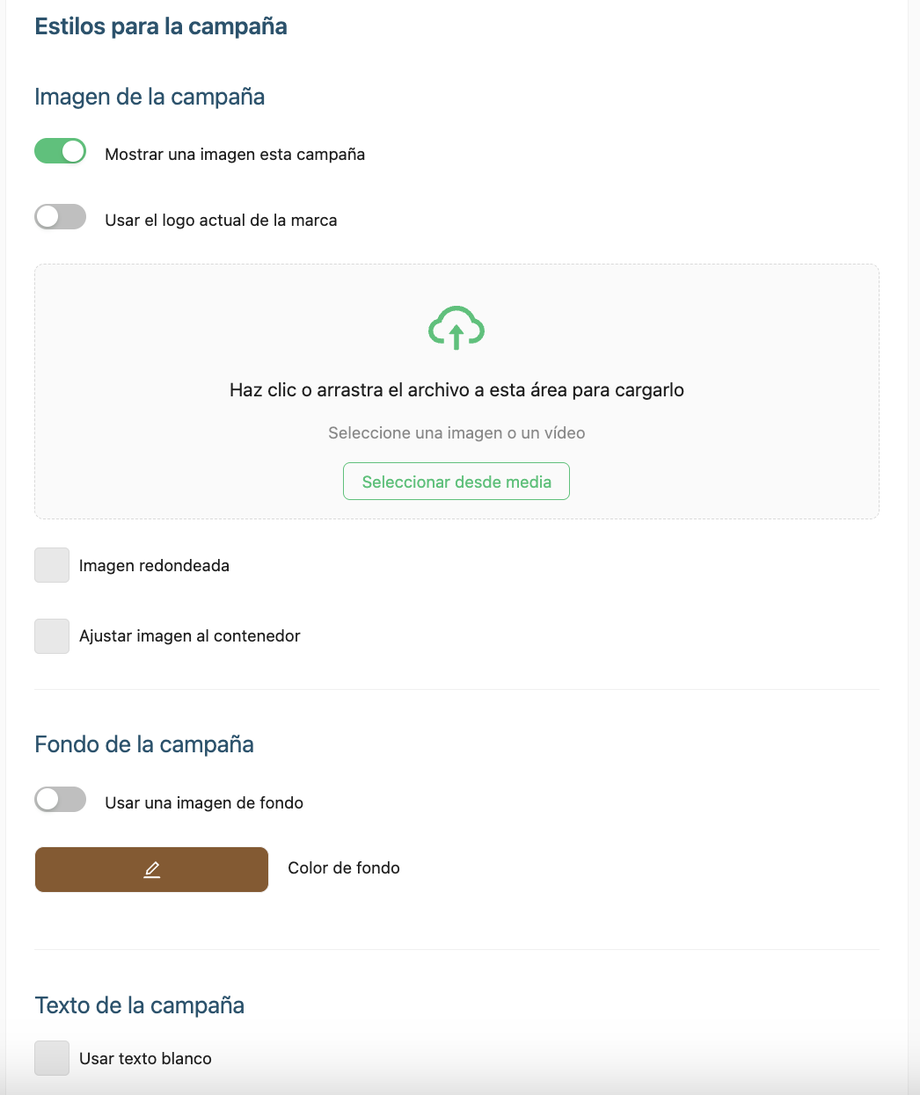The height and width of the screenshot is (1095, 920).
Task: Click the 'Color de fondo' label
Action: point(344,868)
